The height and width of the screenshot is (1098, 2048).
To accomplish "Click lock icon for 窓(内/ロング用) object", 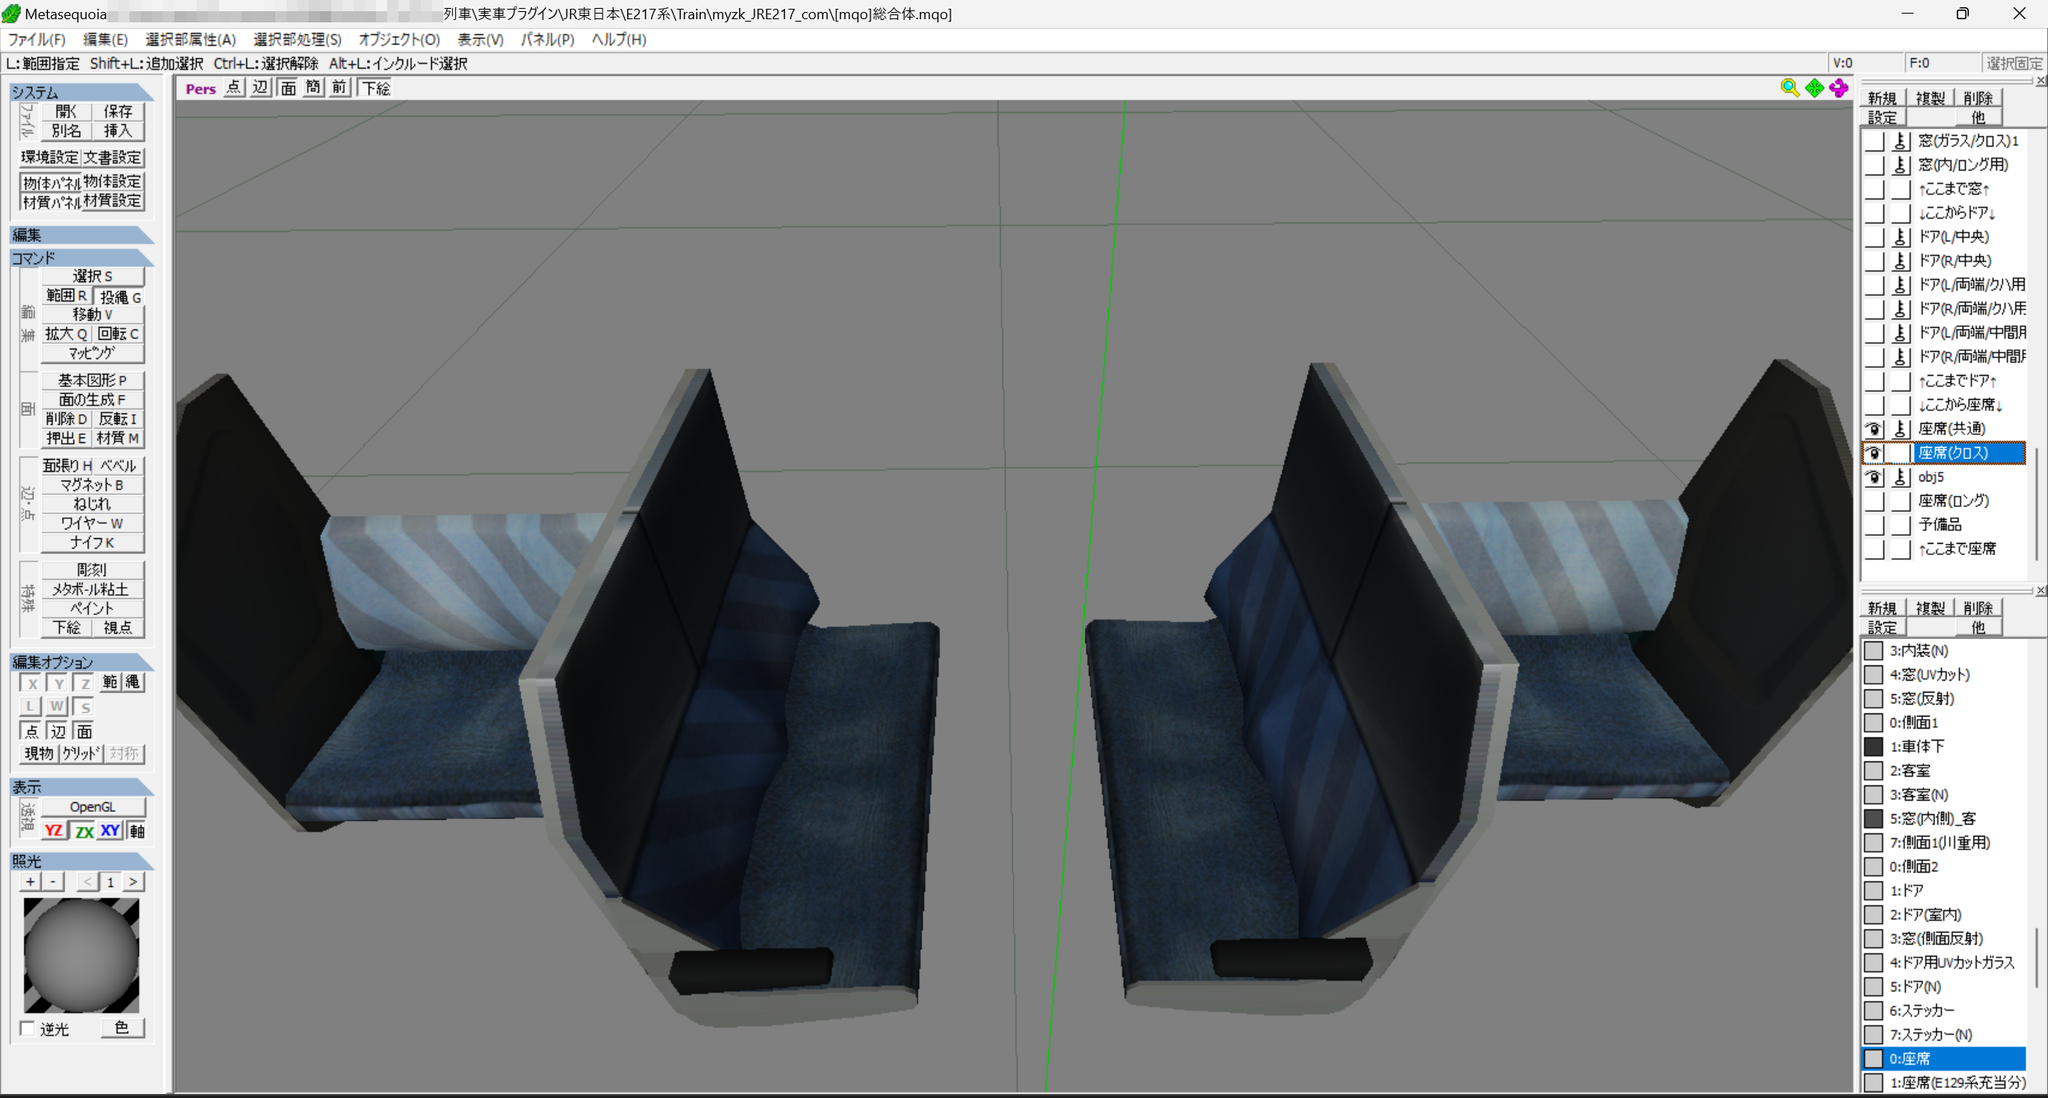I will pyautogui.click(x=1901, y=165).
